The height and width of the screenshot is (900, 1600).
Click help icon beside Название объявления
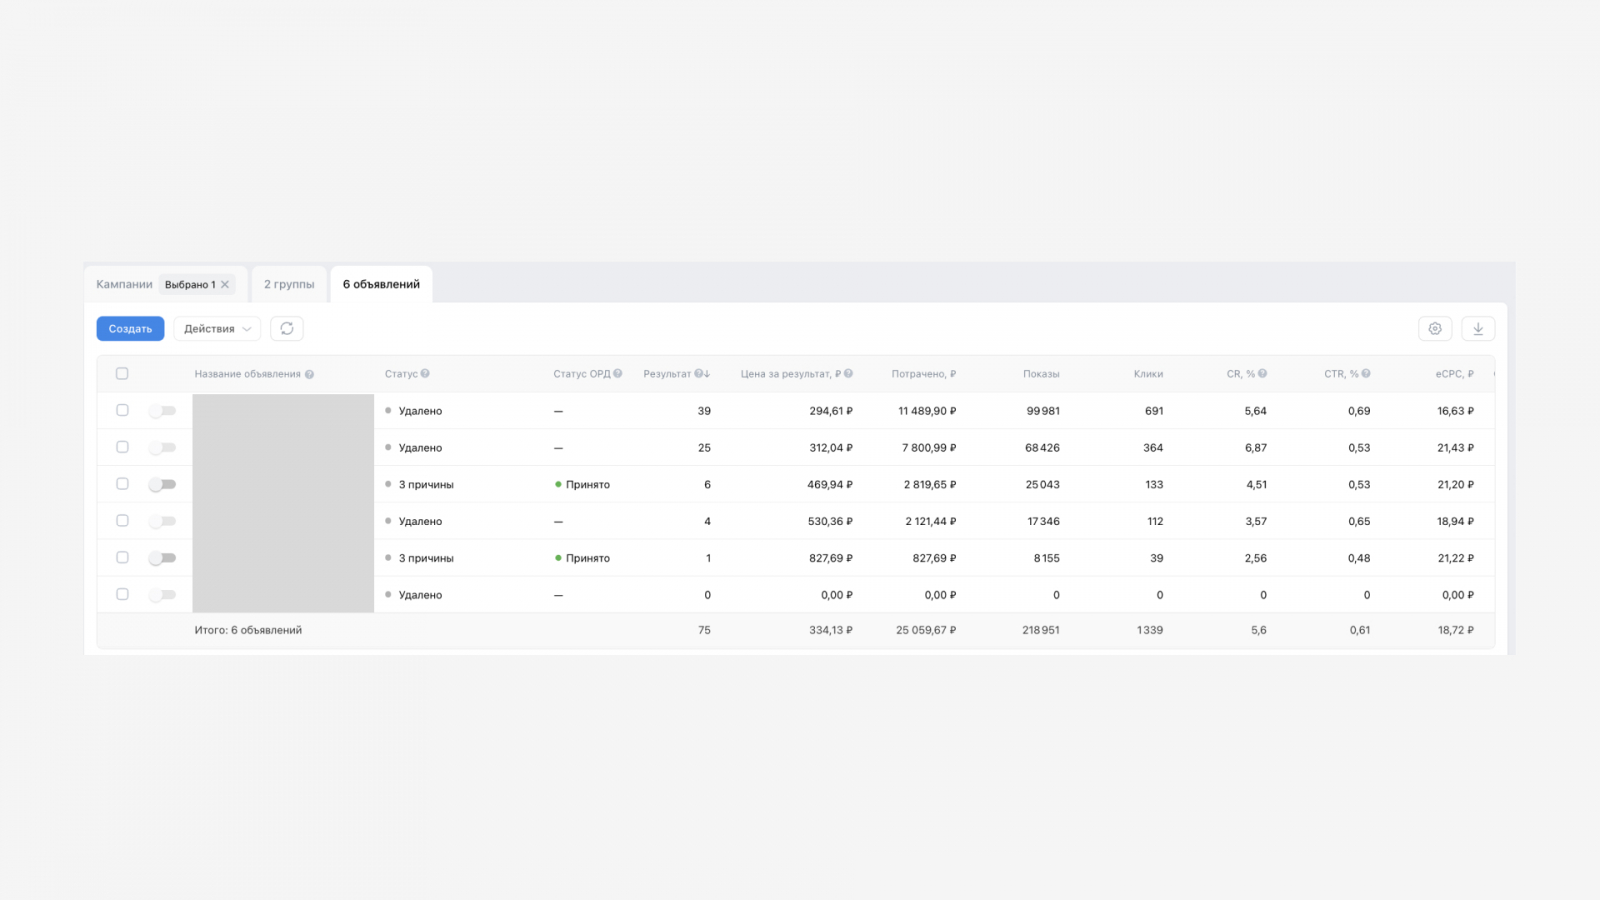tap(309, 374)
